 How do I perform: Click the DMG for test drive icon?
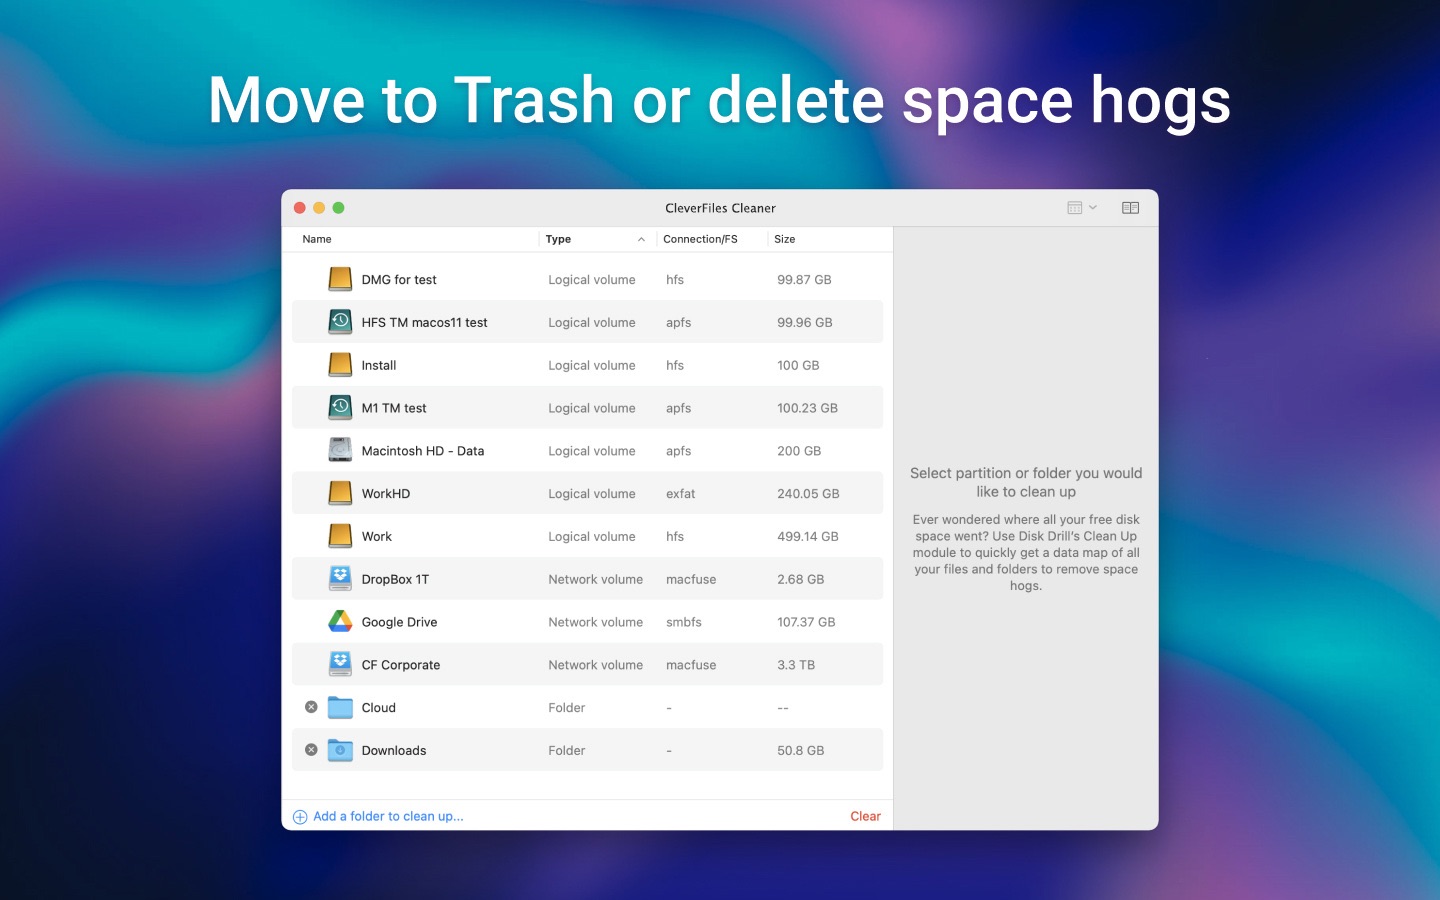pyautogui.click(x=340, y=279)
